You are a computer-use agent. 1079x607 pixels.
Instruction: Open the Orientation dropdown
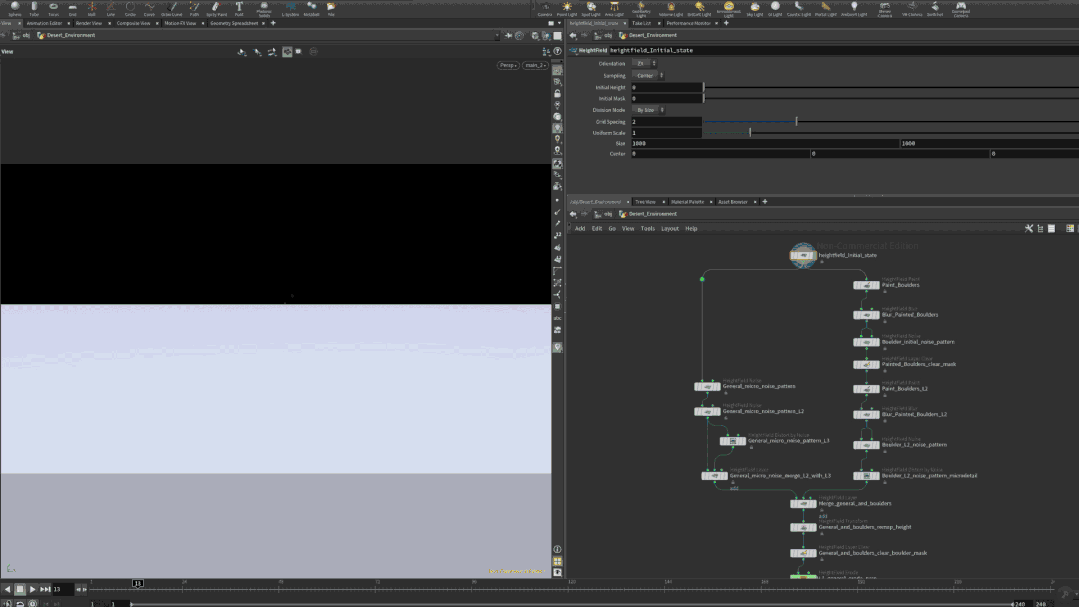645,63
